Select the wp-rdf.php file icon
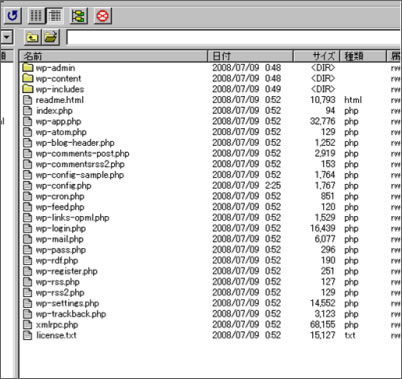Image resolution: width=402 pixels, height=379 pixels. pyautogui.click(x=28, y=260)
